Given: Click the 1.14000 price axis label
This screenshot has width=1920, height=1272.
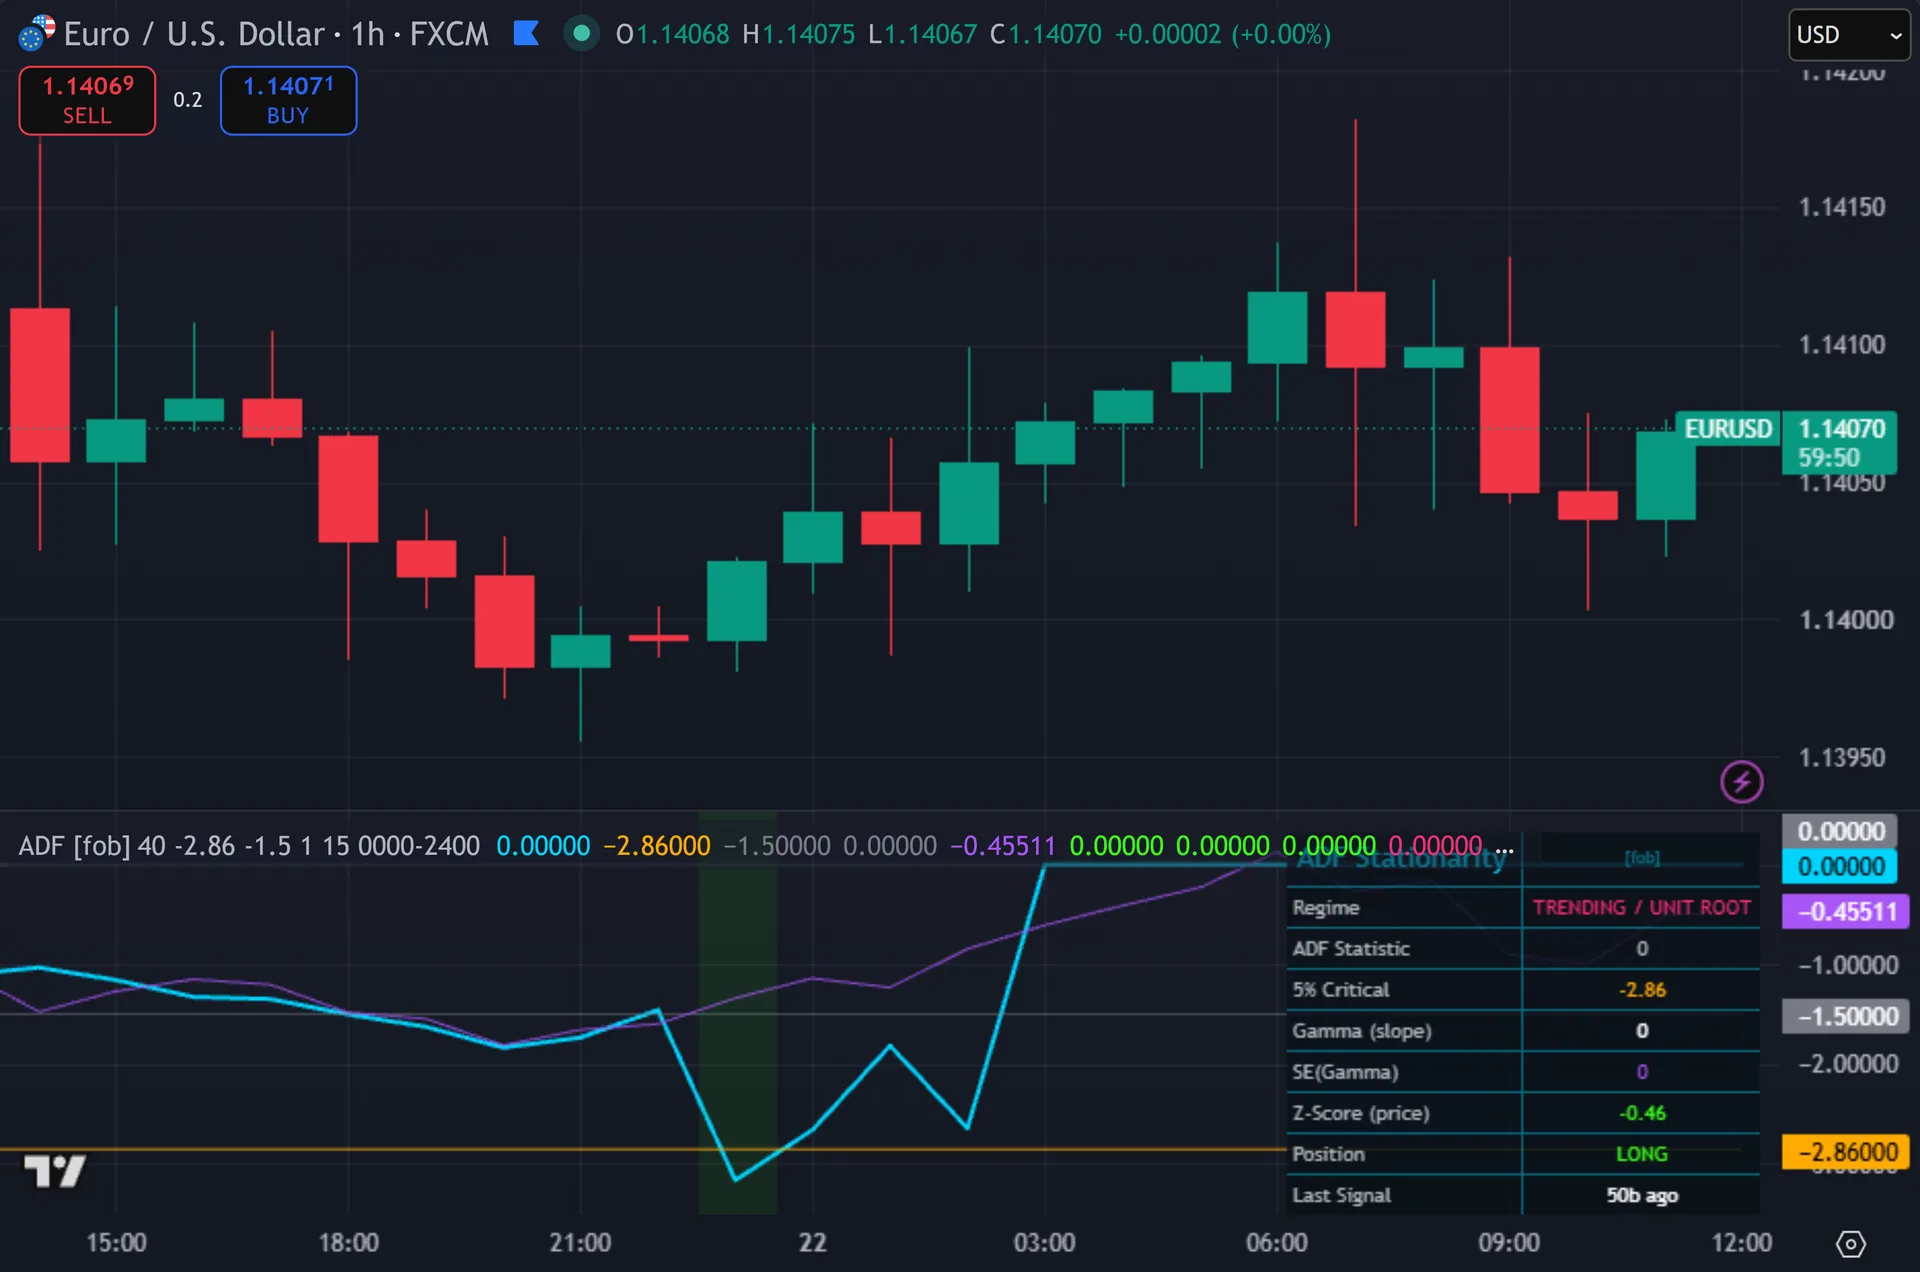Looking at the screenshot, I should (x=1846, y=620).
